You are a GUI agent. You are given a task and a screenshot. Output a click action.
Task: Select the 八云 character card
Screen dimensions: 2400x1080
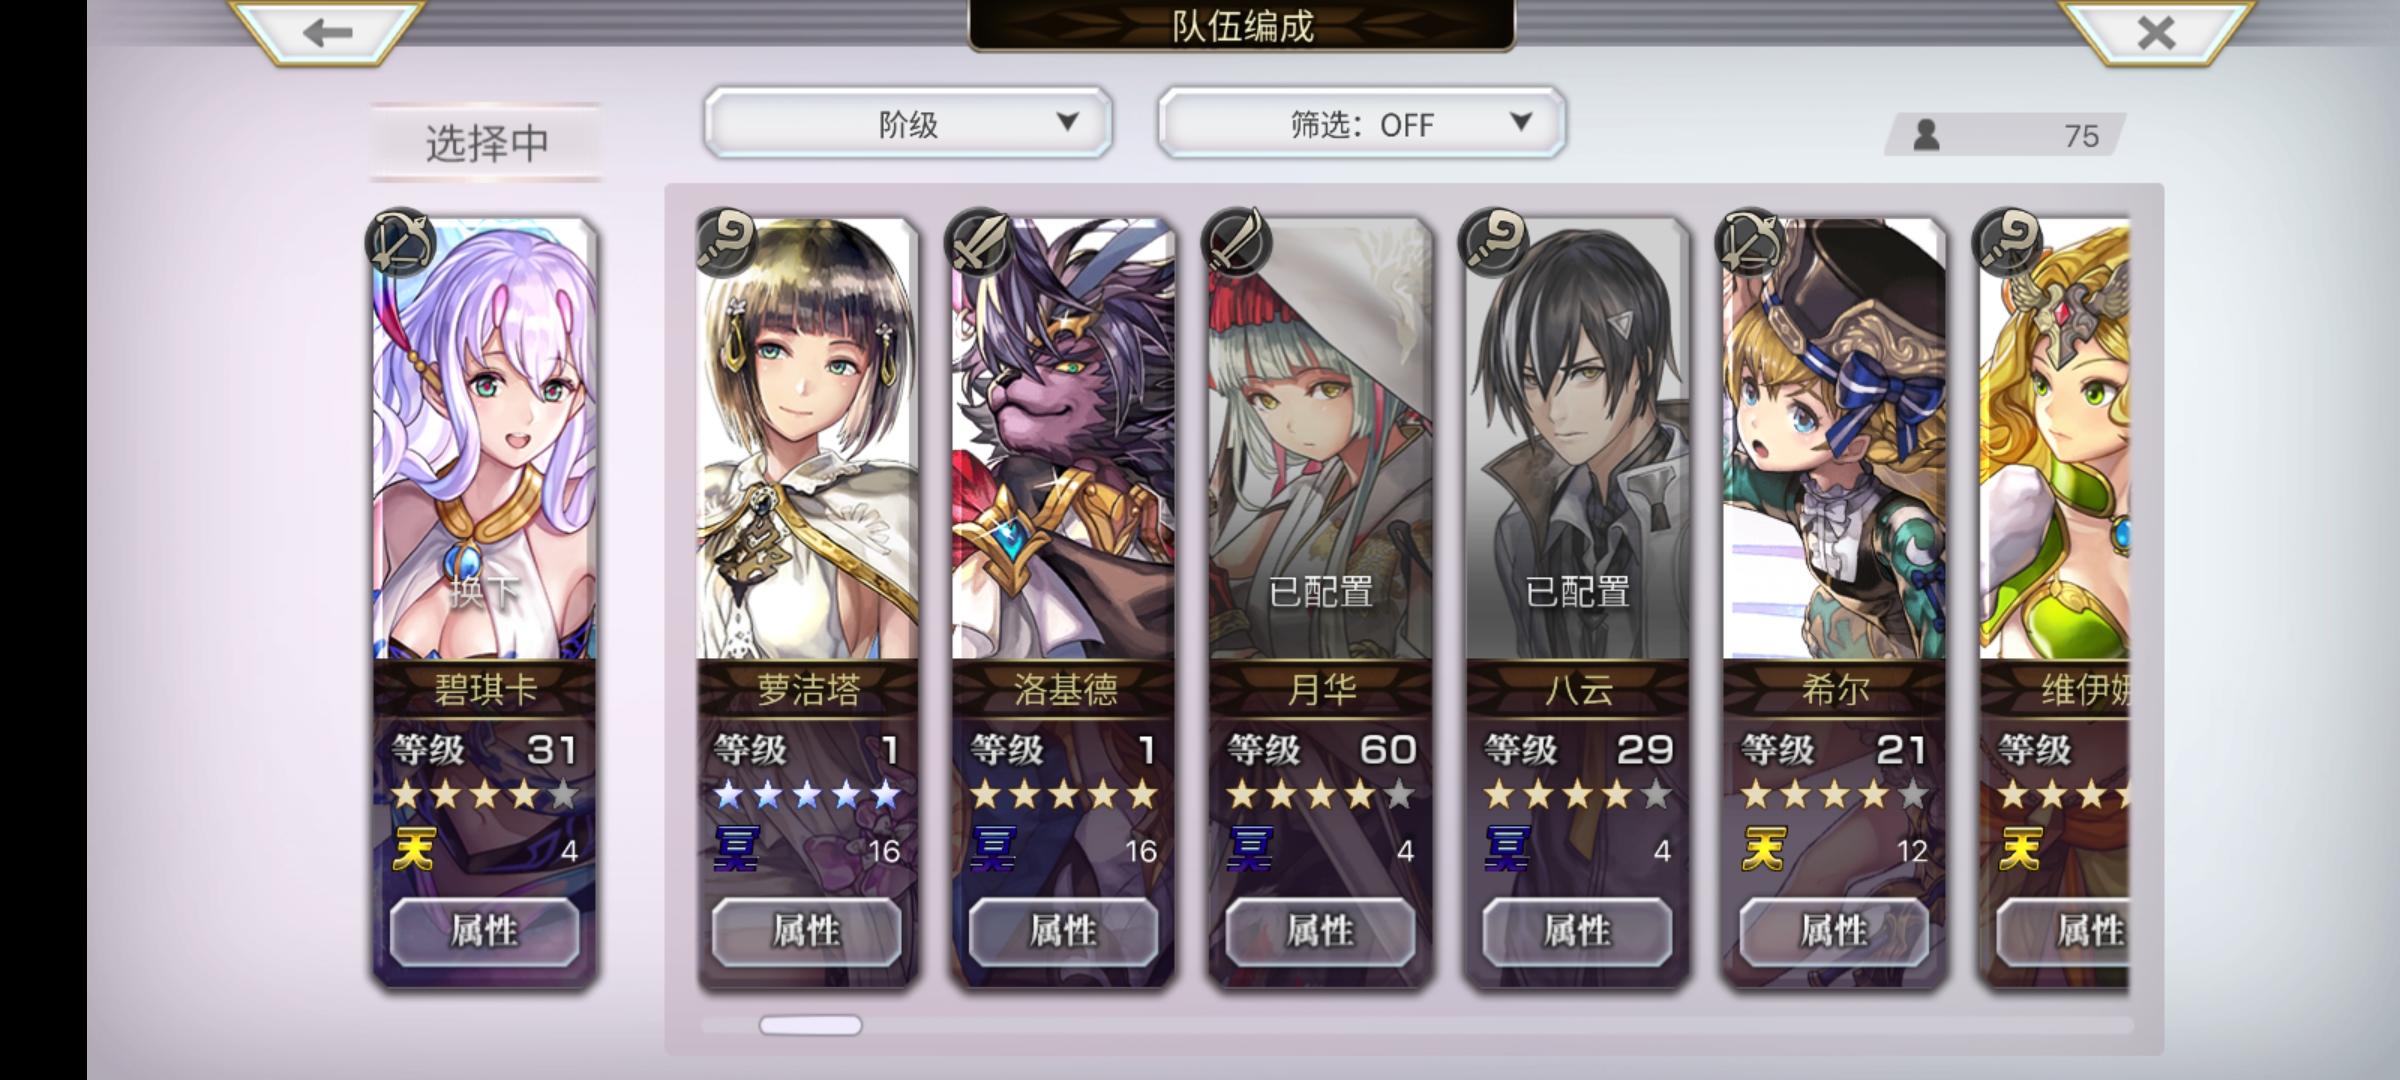pyautogui.click(x=1578, y=600)
